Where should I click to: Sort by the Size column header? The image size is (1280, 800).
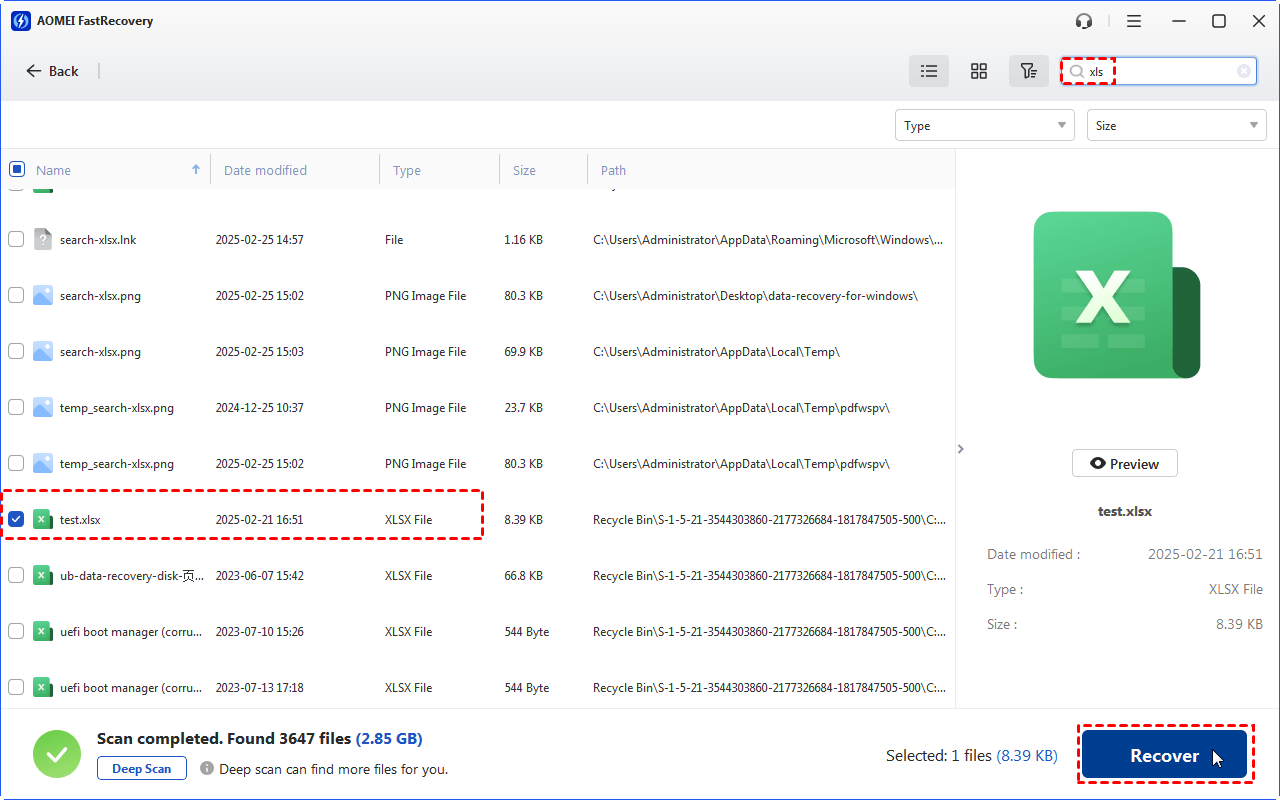tap(525, 170)
